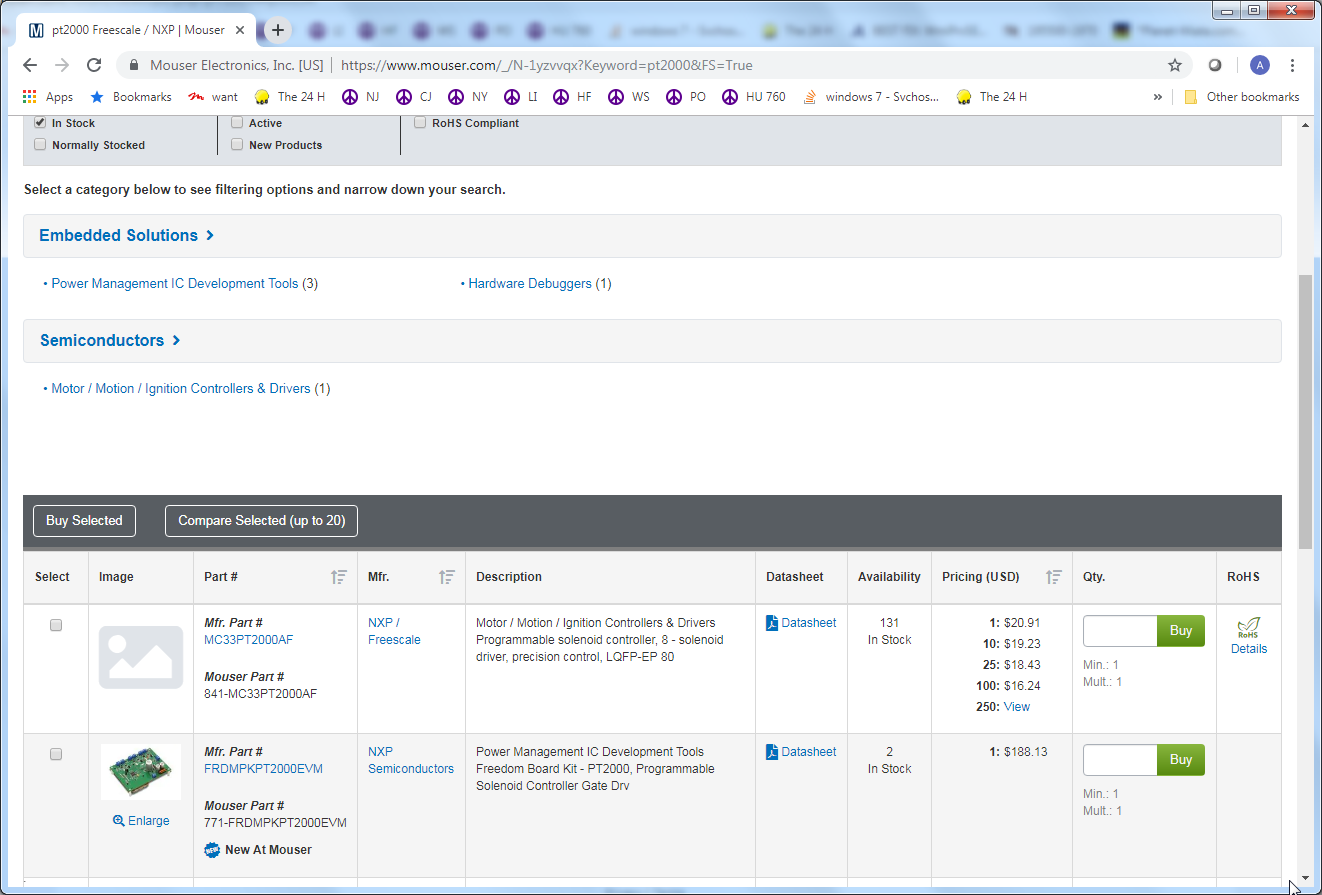This screenshot has width=1322, height=895.
Task: Select the MC33PT2000AF row checkbox
Action: coord(56,625)
